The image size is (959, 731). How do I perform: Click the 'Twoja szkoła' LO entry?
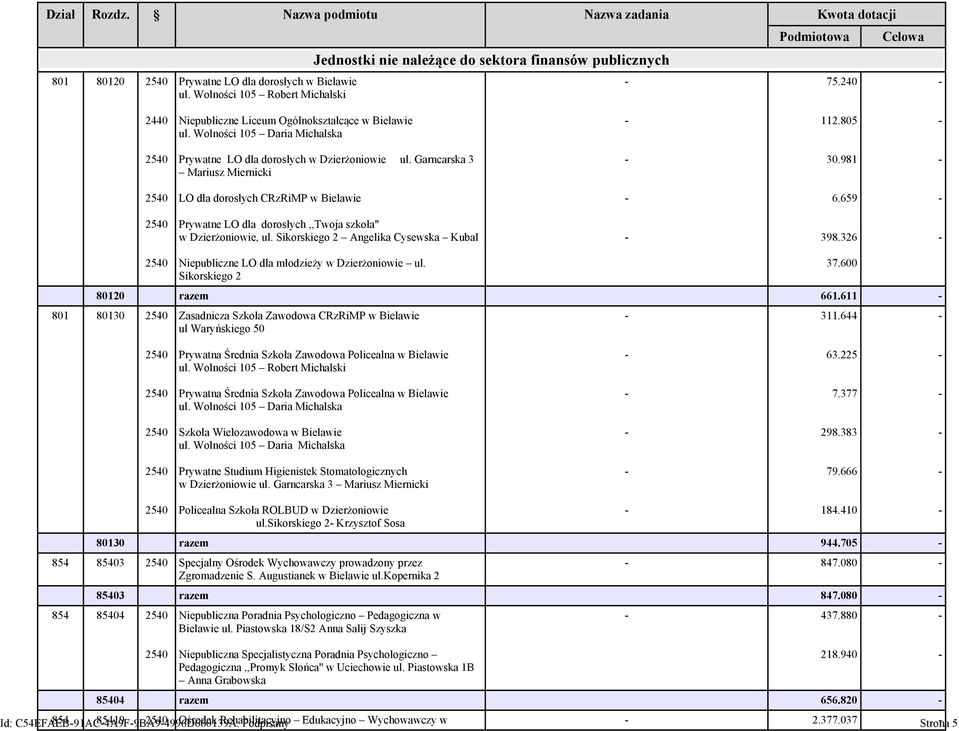(328, 231)
